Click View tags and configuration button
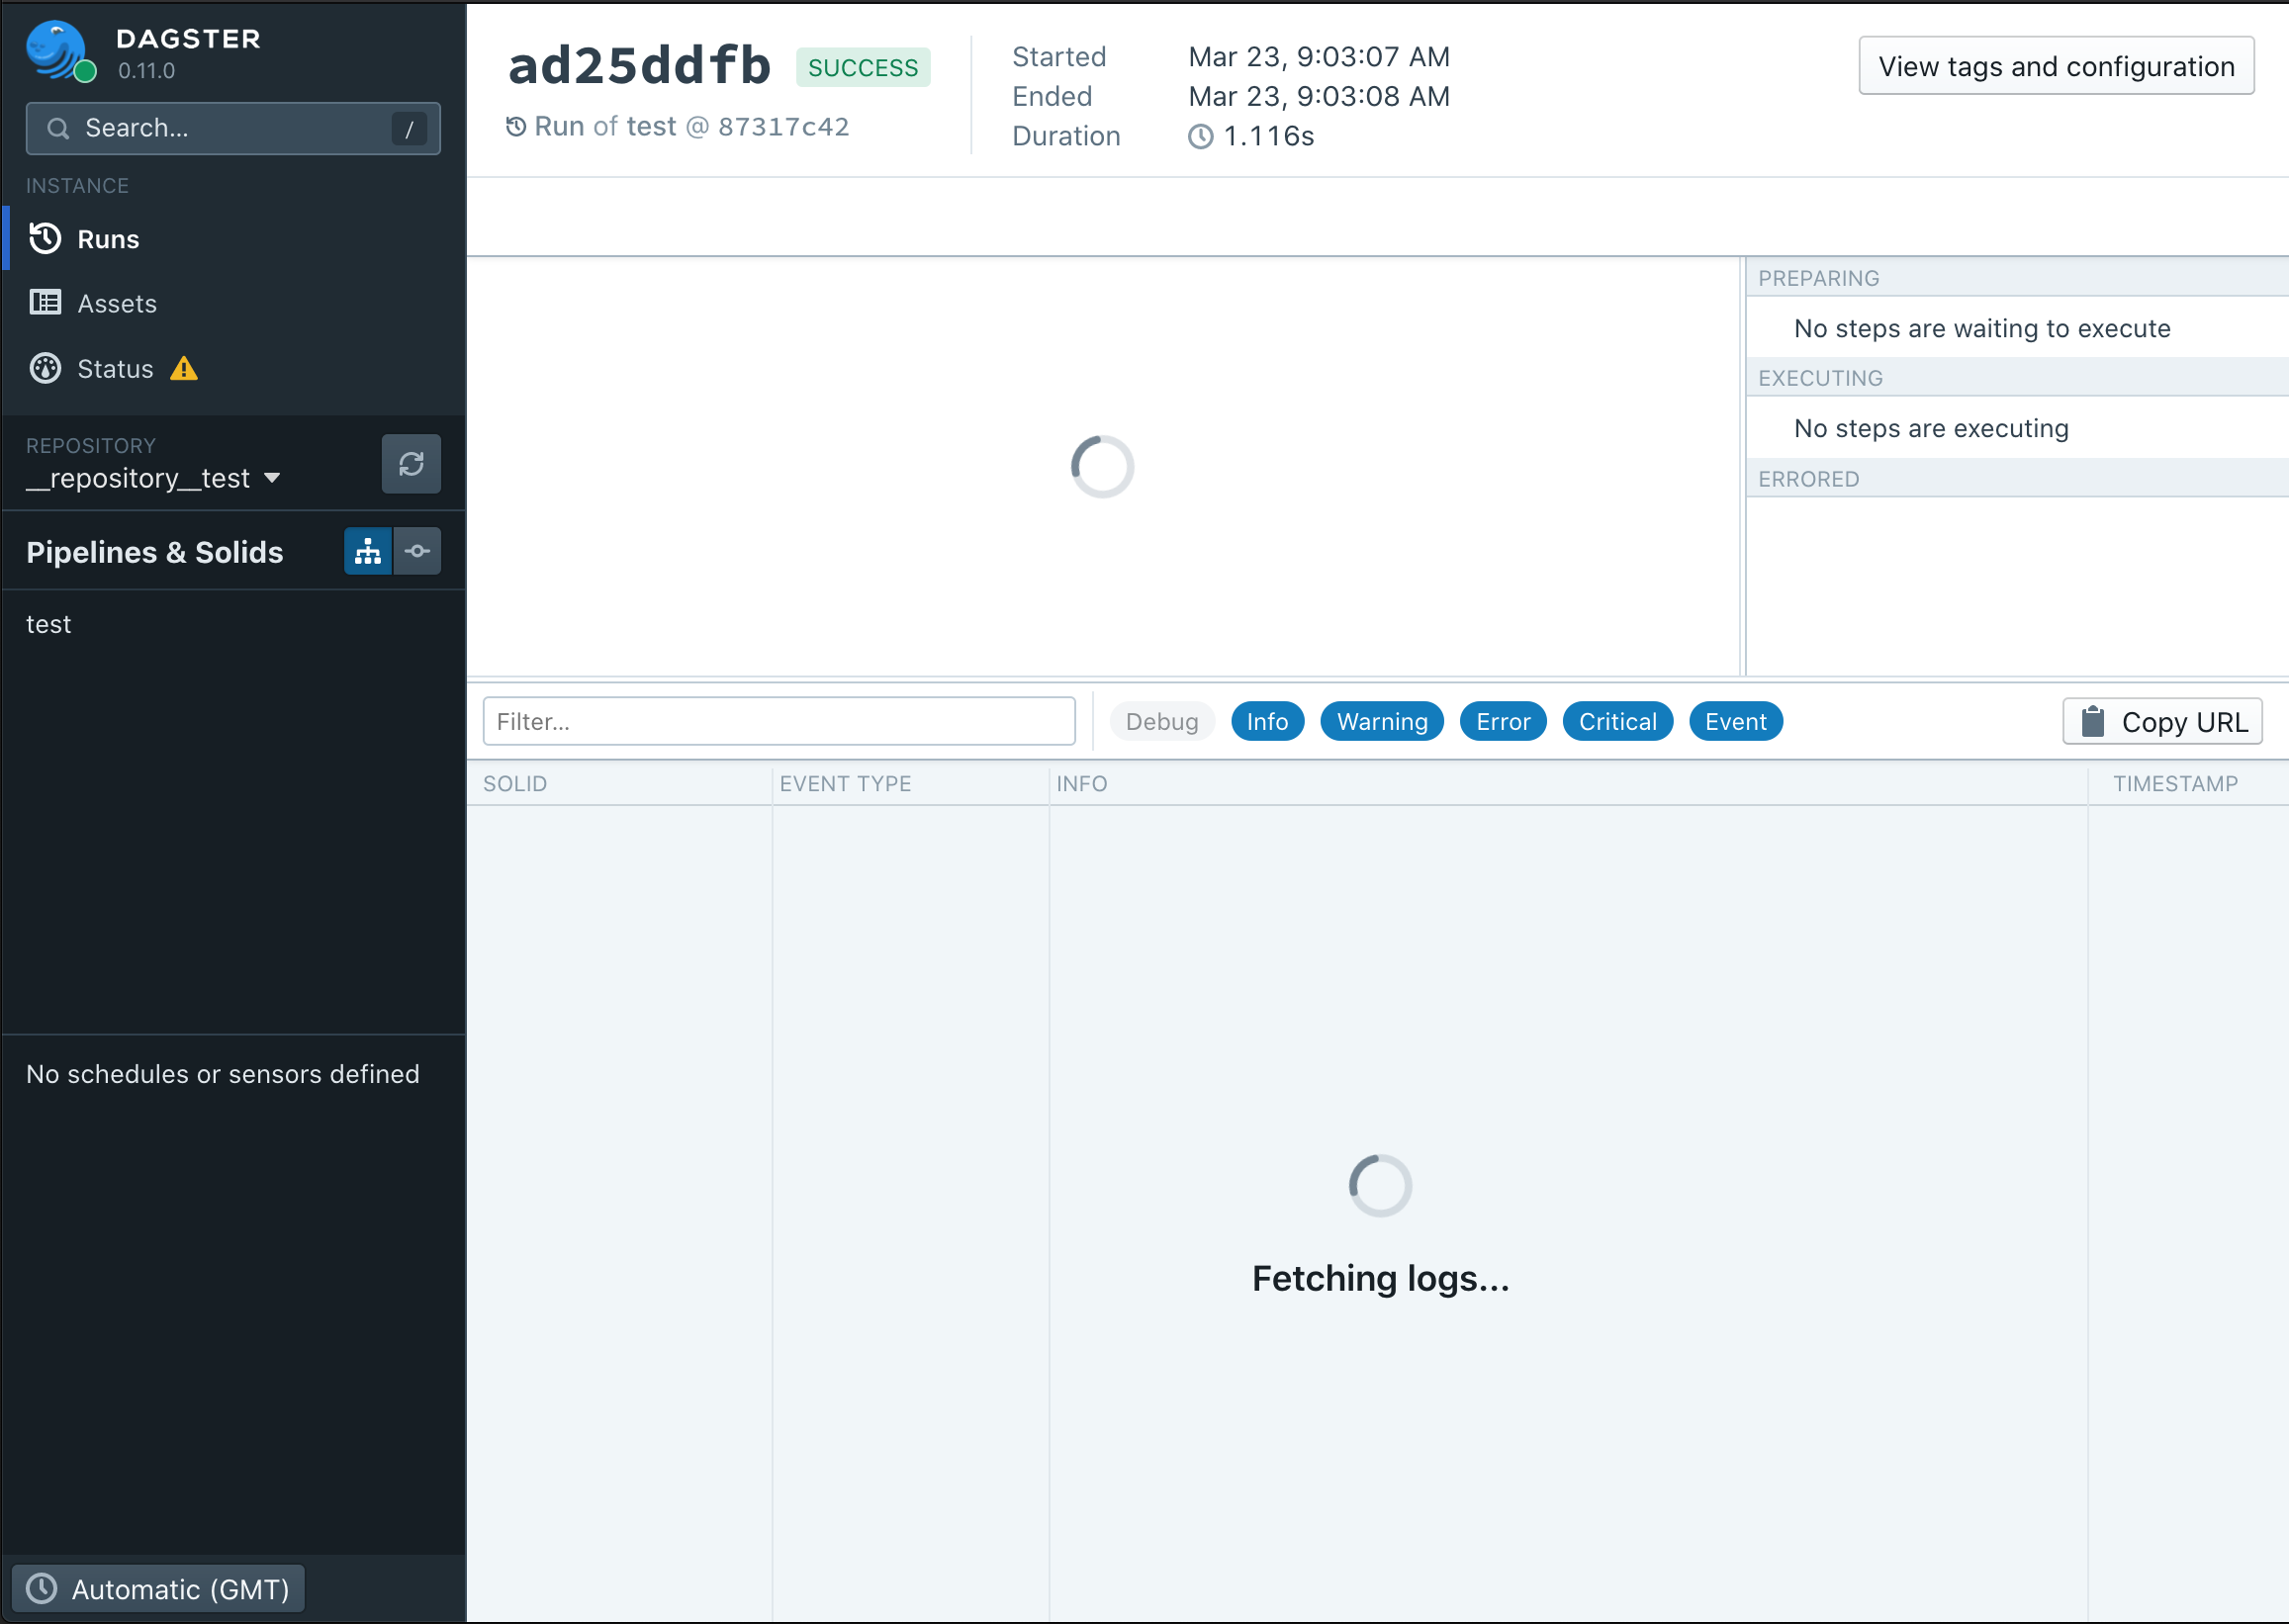 [2055, 66]
